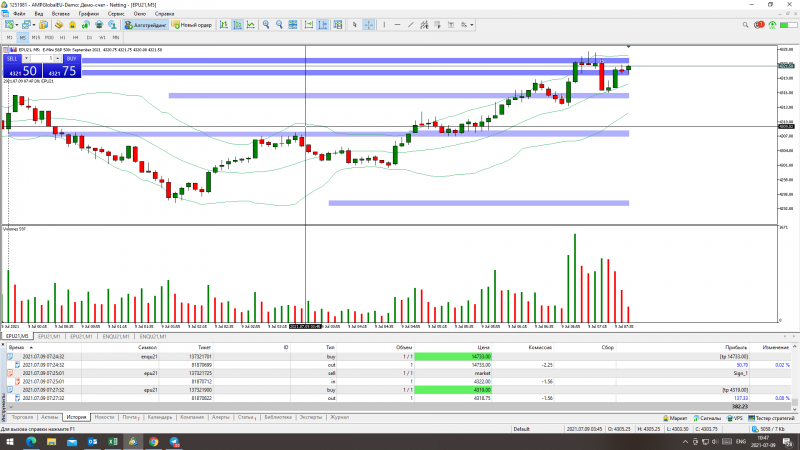Switch timeframe to H4
The image size is (800, 450).
click(x=76, y=37)
